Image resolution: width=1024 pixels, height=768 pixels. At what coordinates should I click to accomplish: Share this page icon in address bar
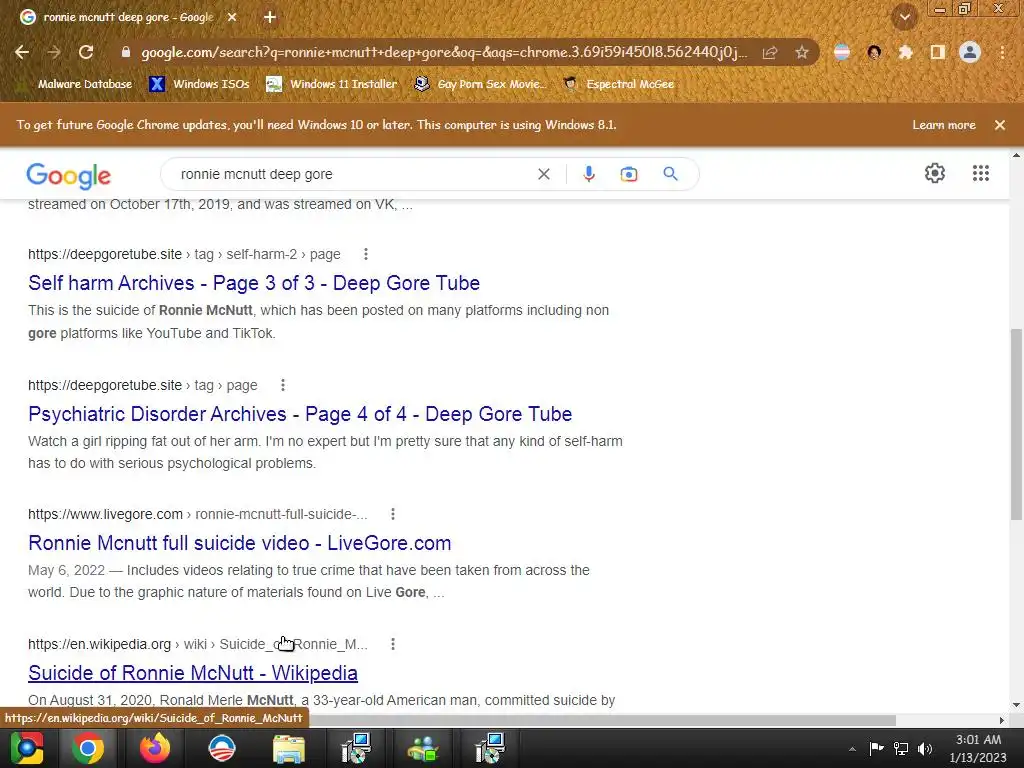(x=770, y=52)
